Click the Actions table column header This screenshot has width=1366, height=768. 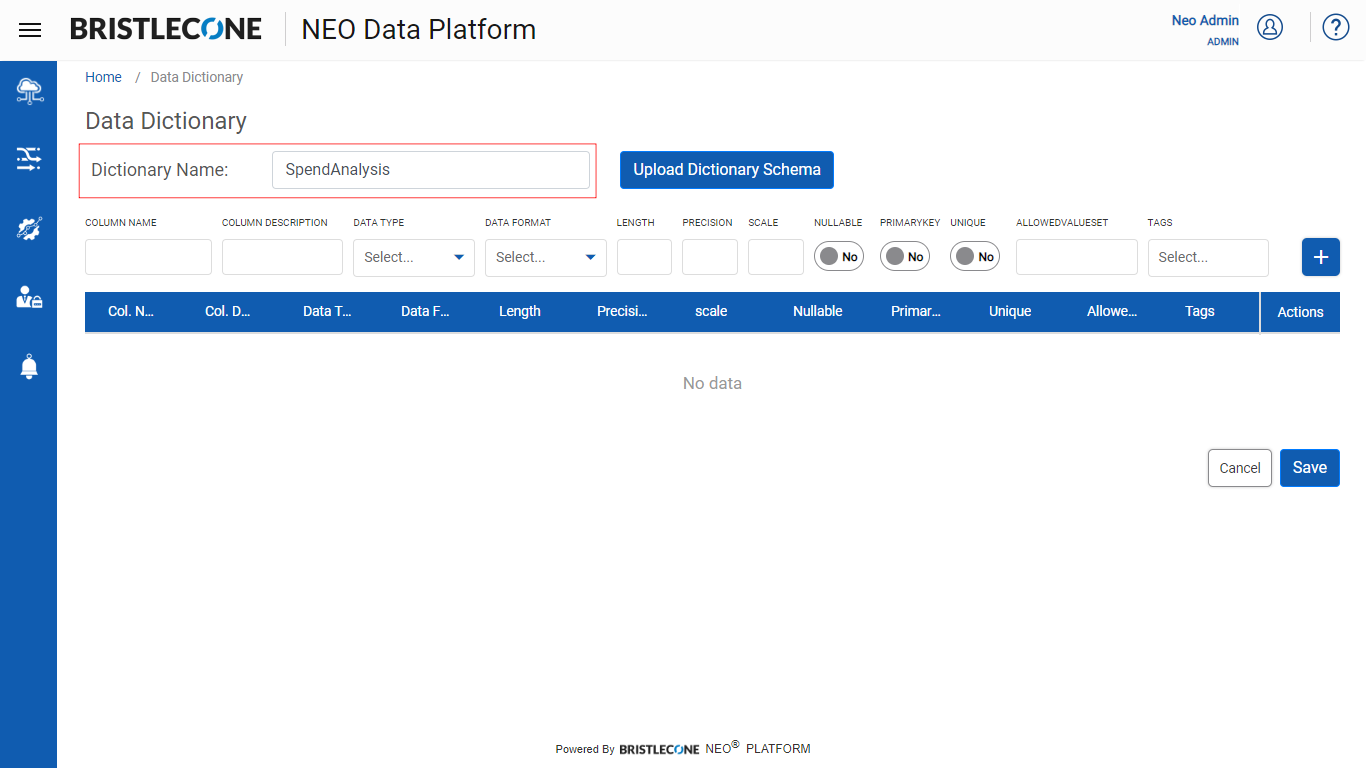(1300, 312)
